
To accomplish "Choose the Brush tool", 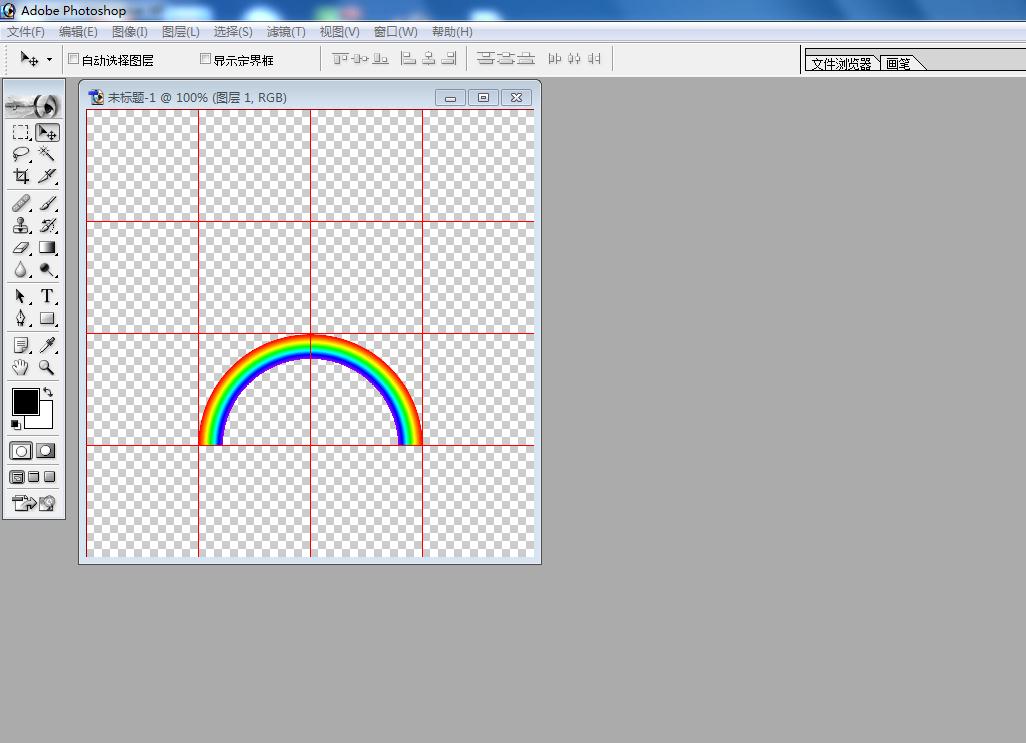I will [47, 203].
